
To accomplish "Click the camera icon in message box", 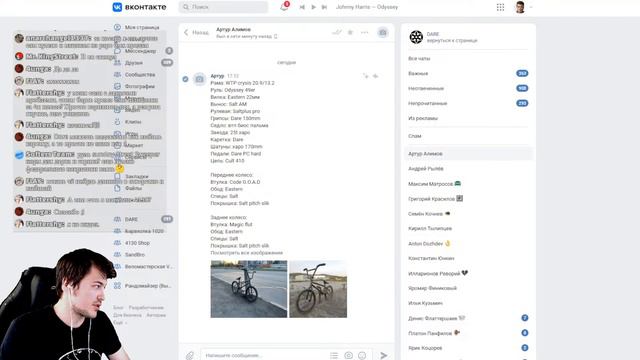I will pos(348,356).
